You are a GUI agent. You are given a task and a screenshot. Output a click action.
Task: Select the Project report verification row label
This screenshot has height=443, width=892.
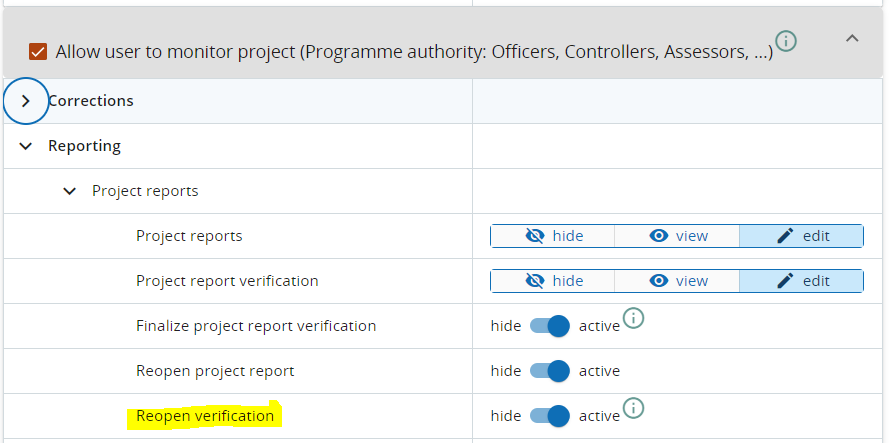click(x=227, y=281)
